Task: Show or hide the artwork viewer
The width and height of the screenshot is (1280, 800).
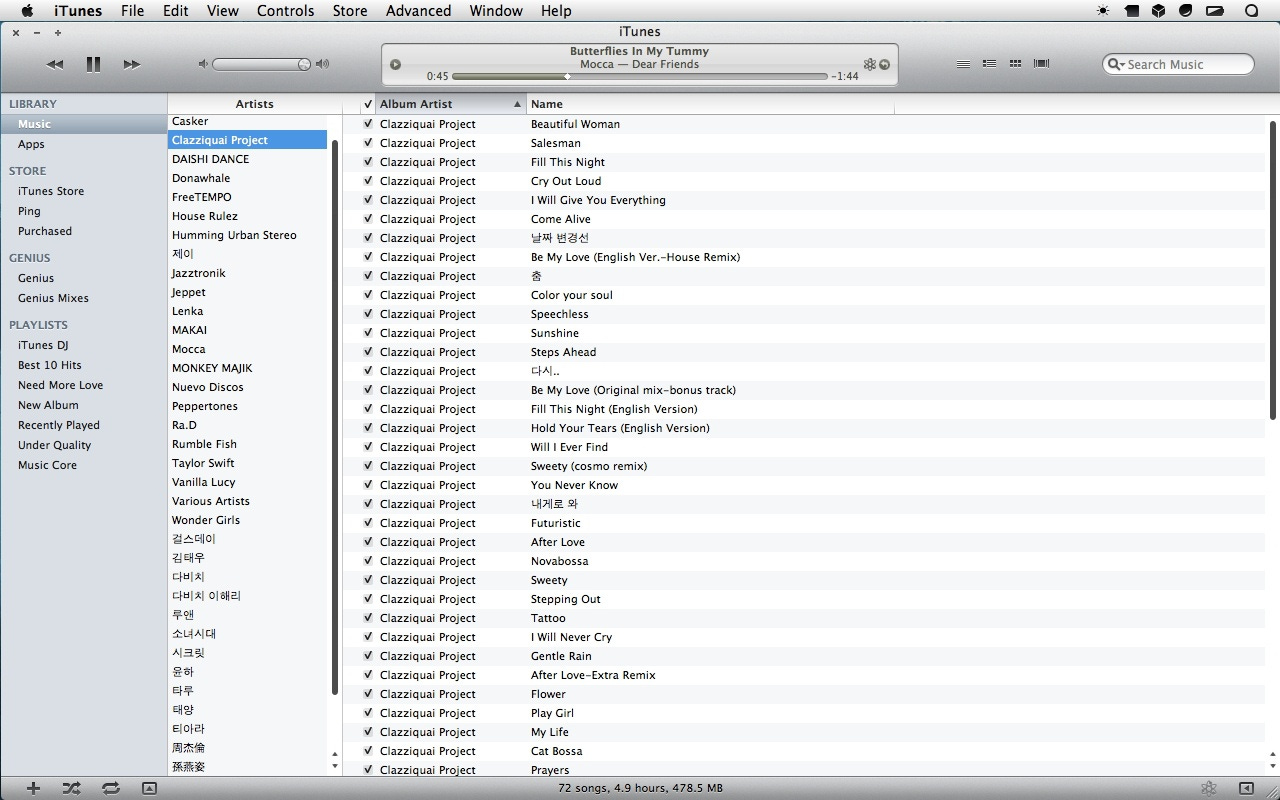Action: pyautogui.click(x=149, y=788)
